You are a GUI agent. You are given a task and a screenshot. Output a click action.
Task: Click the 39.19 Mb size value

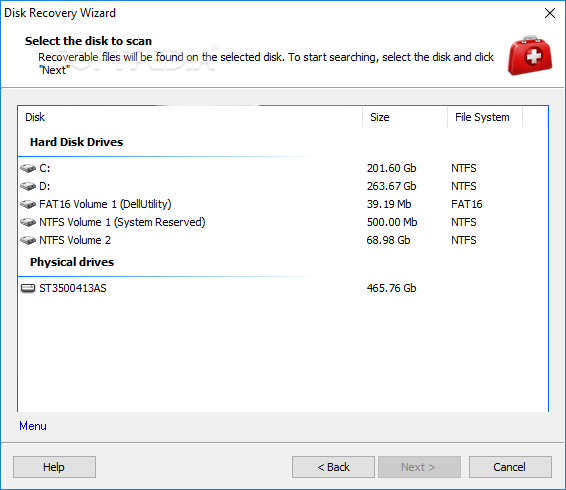point(389,204)
